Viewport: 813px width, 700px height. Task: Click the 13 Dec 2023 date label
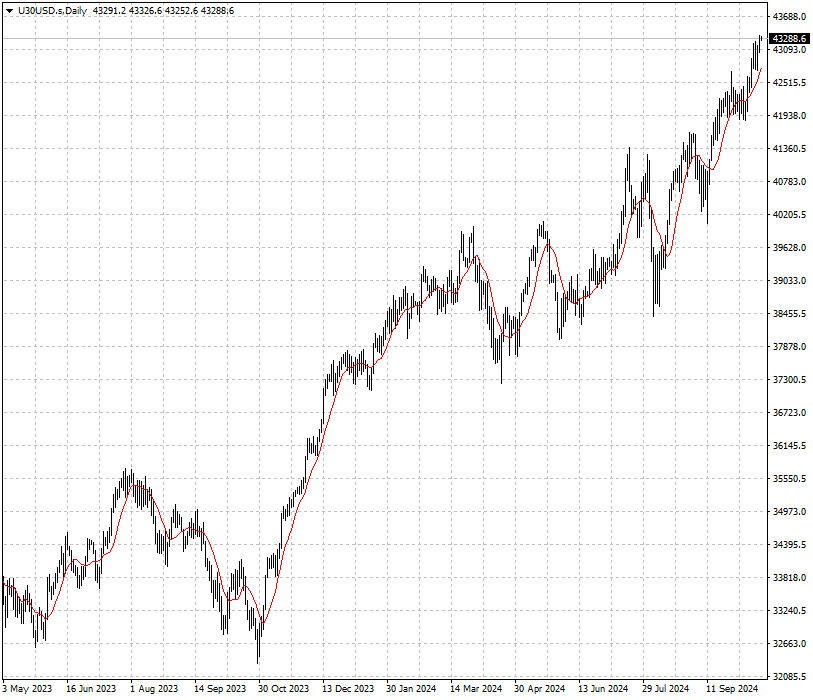tap(348, 689)
